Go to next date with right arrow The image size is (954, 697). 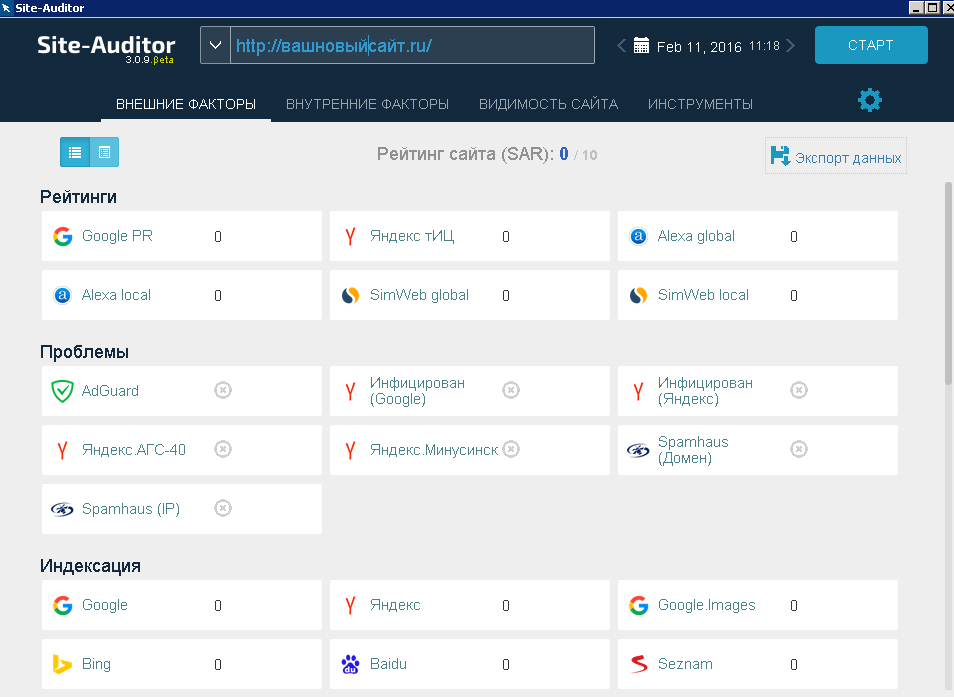point(790,46)
